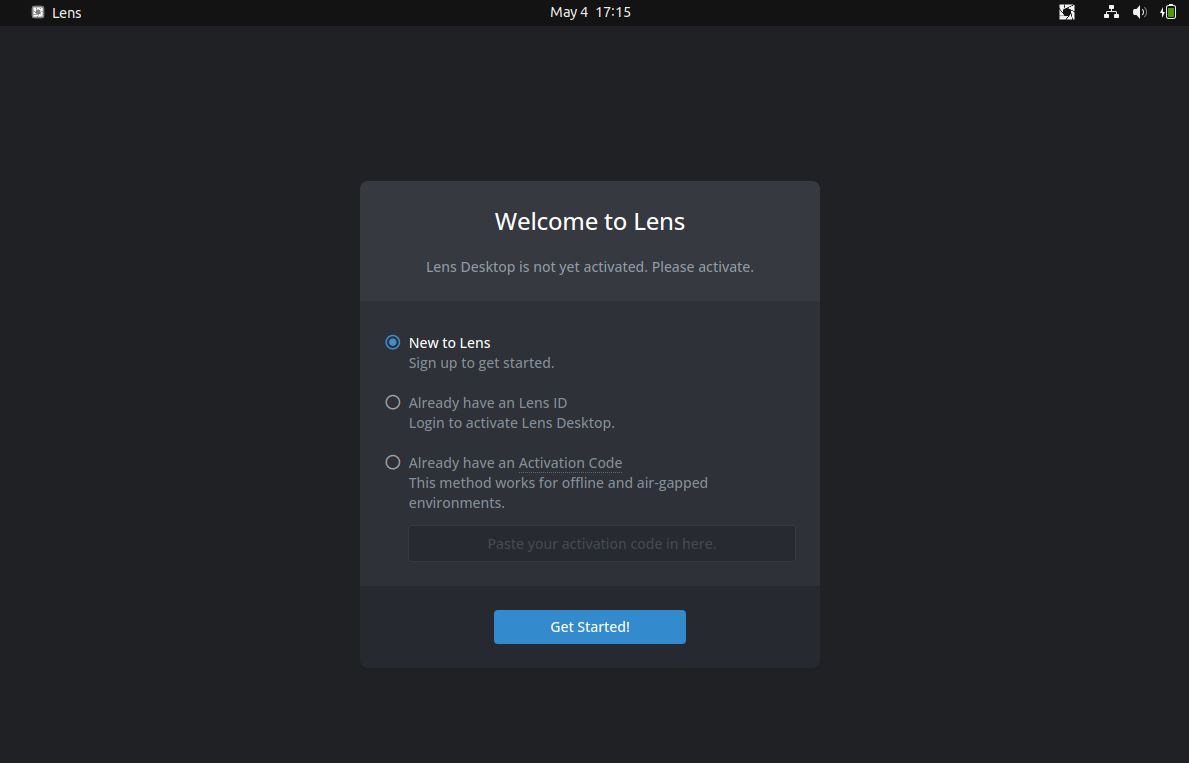This screenshot has width=1189, height=763.
Task: Open the Lens app menu label
Action: [67, 13]
